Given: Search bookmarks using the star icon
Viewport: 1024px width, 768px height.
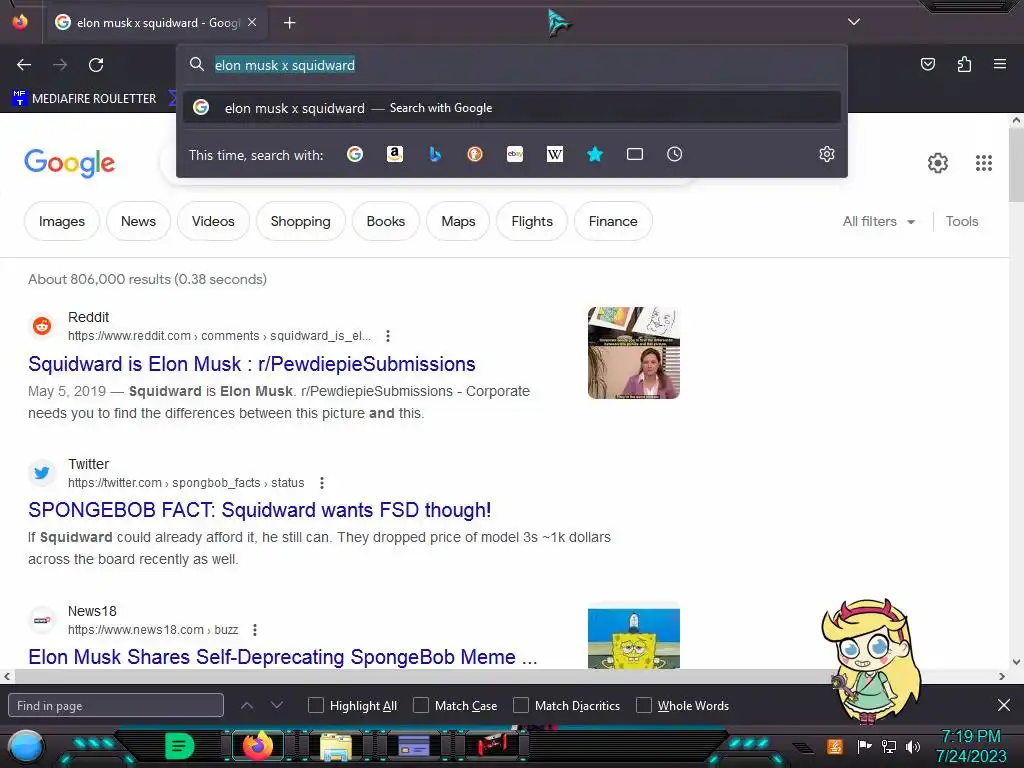Looking at the screenshot, I should (594, 154).
